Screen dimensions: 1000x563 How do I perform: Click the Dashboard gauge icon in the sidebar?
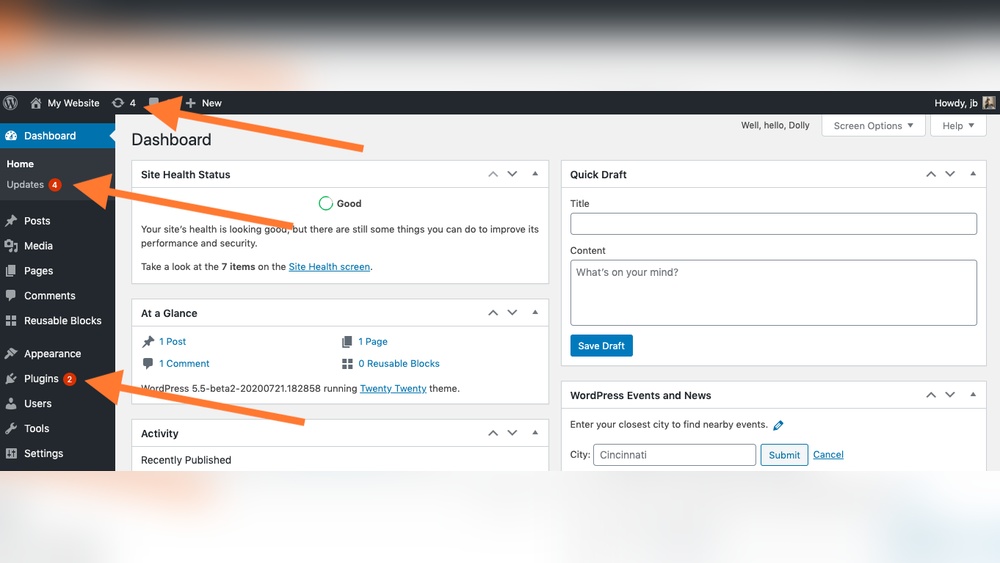click(x=11, y=136)
